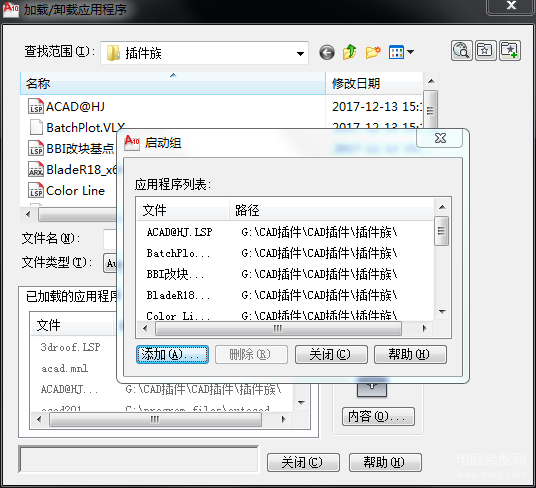Image resolution: width=536 pixels, height=488 pixels.
Task: Click the 已加载的应用程序 tab
Action: (72, 297)
